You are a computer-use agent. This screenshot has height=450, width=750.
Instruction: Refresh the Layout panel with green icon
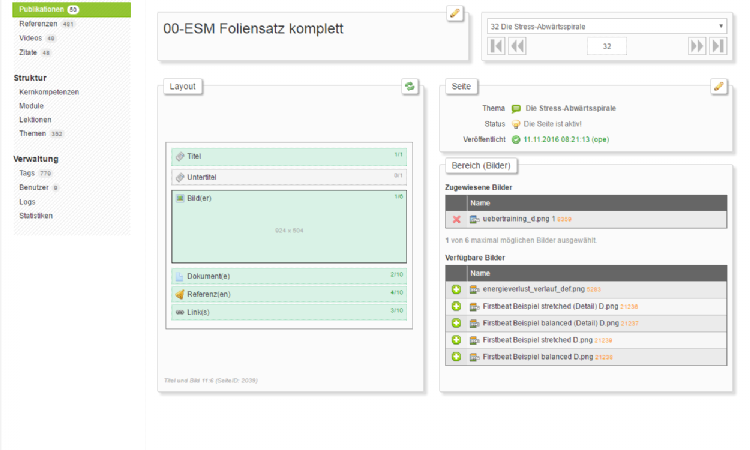coord(409,87)
